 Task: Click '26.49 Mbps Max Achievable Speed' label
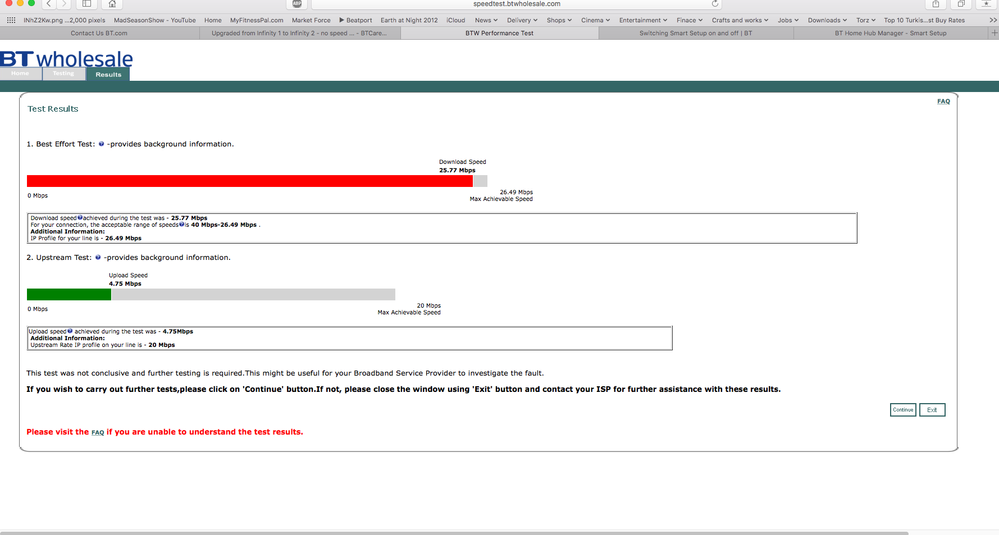pyautogui.click(x=501, y=196)
